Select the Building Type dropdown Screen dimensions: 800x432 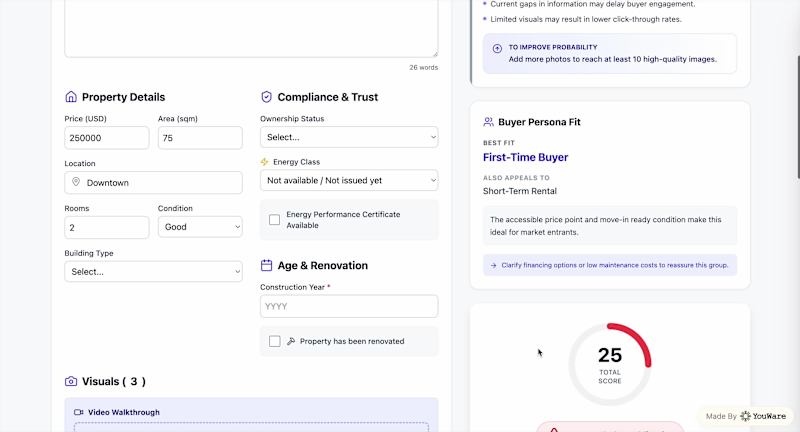153,271
